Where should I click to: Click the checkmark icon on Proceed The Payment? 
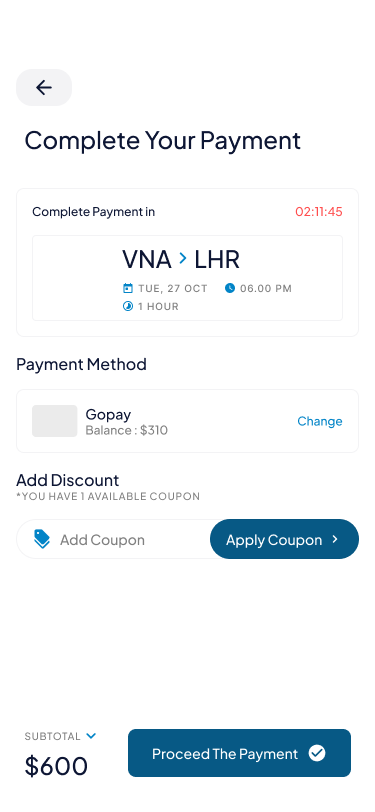coord(317,753)
